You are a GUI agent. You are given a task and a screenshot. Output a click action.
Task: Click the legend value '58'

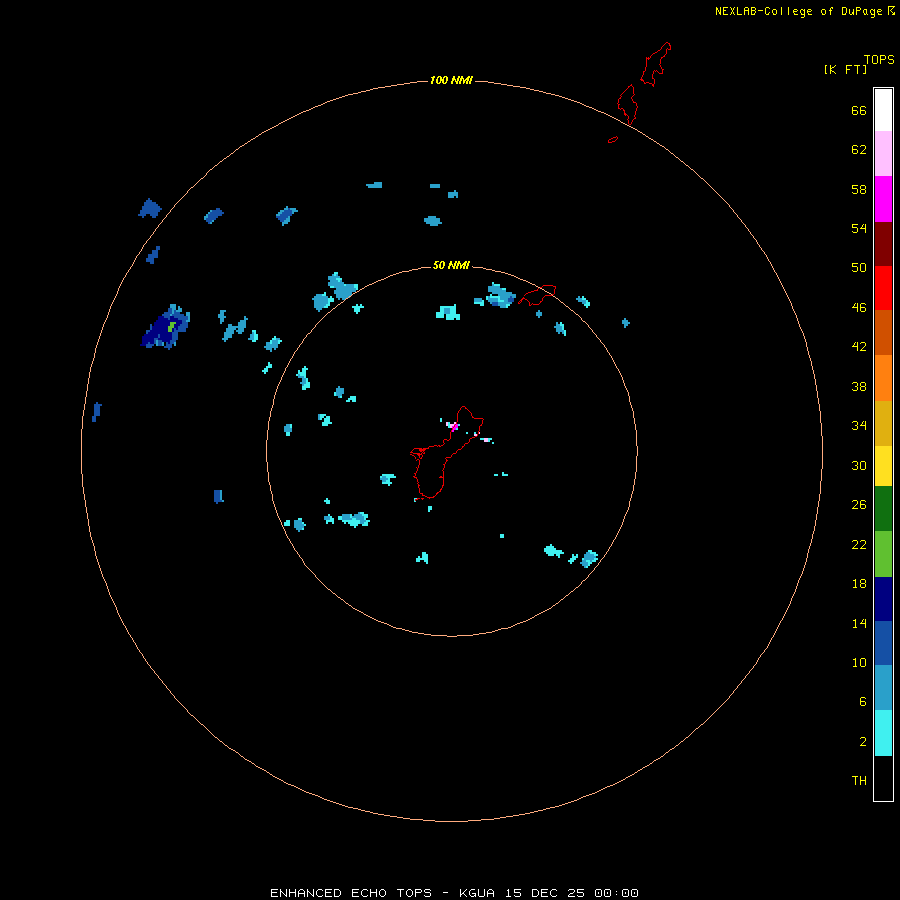tap(859, 189)
